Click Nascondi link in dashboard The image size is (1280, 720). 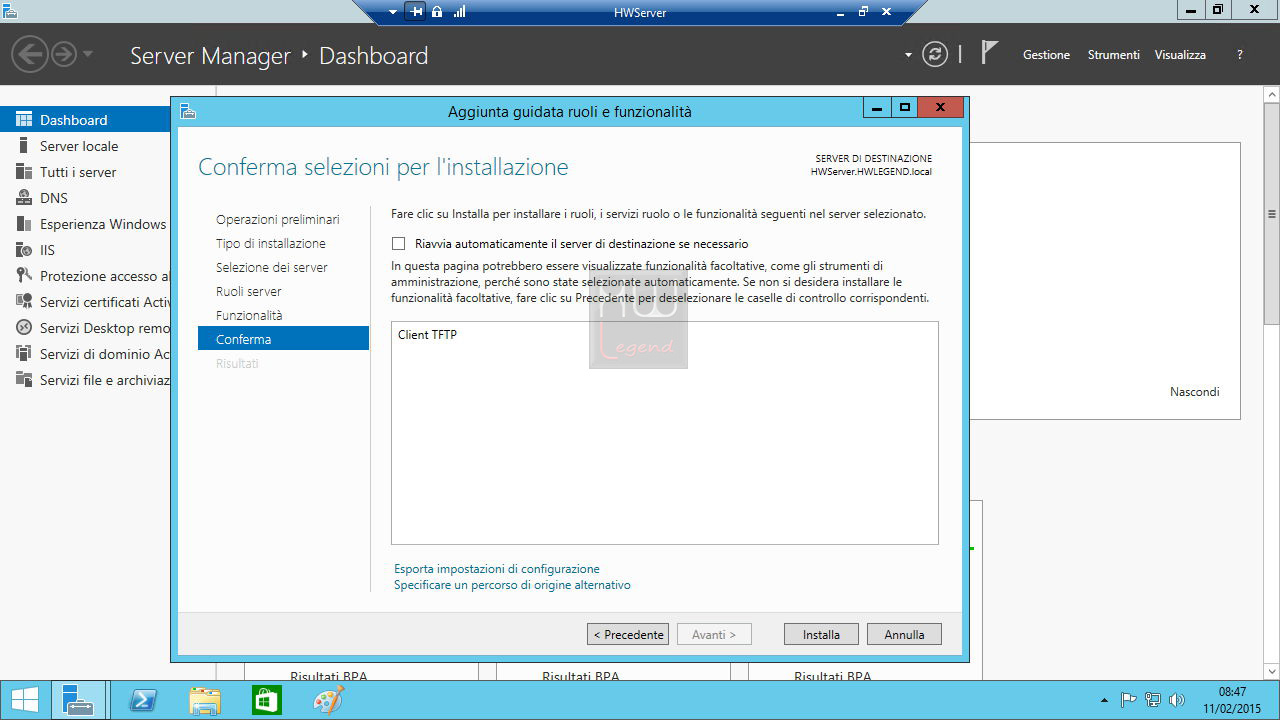(1195, 392)
